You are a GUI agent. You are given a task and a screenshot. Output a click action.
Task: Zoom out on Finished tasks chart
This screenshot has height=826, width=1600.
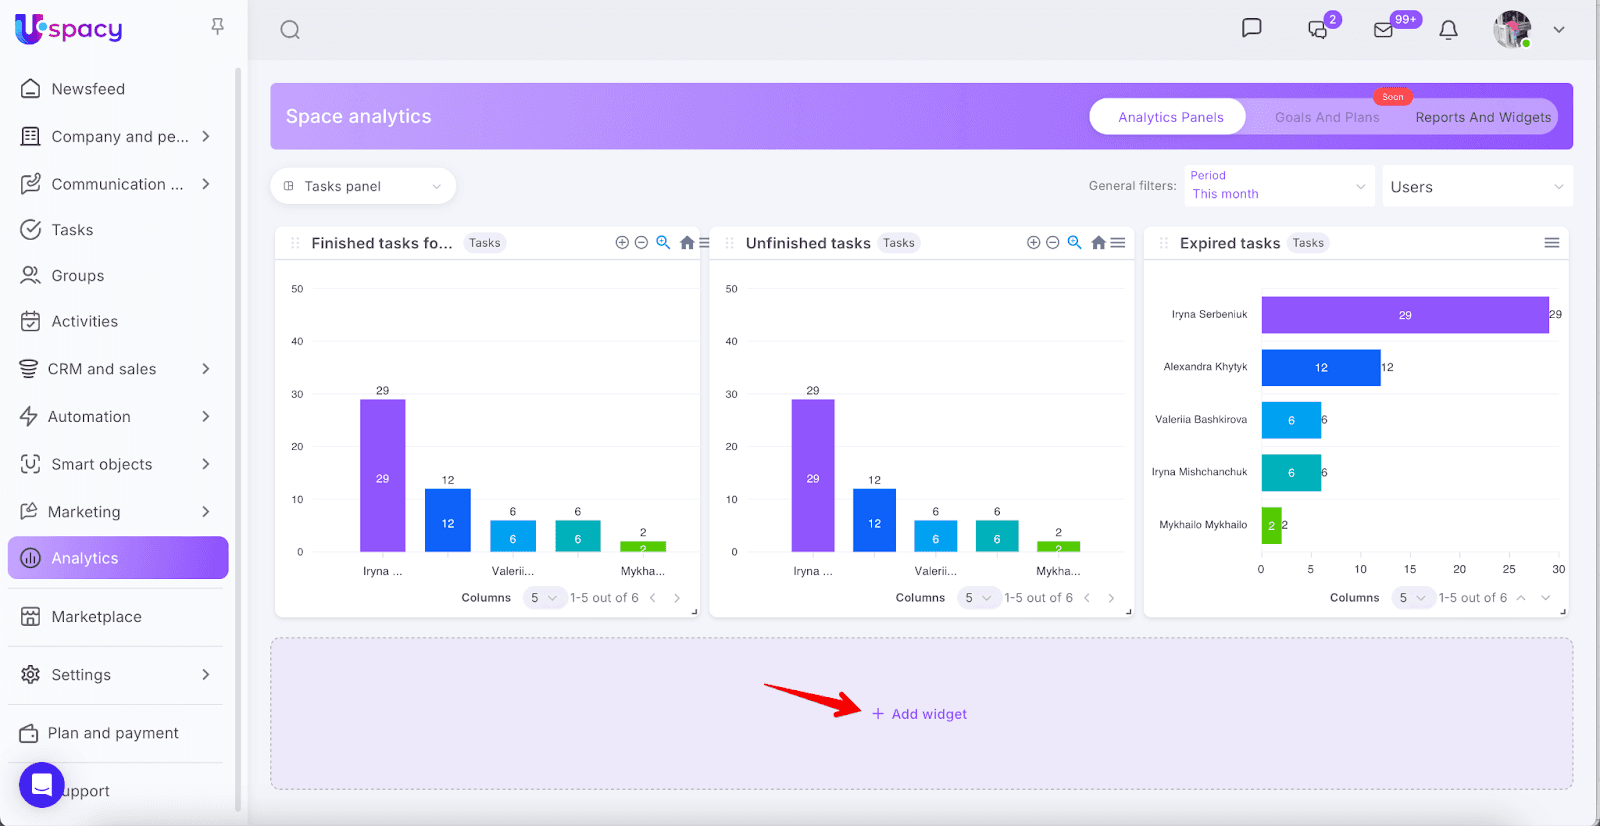pos(642,243)
